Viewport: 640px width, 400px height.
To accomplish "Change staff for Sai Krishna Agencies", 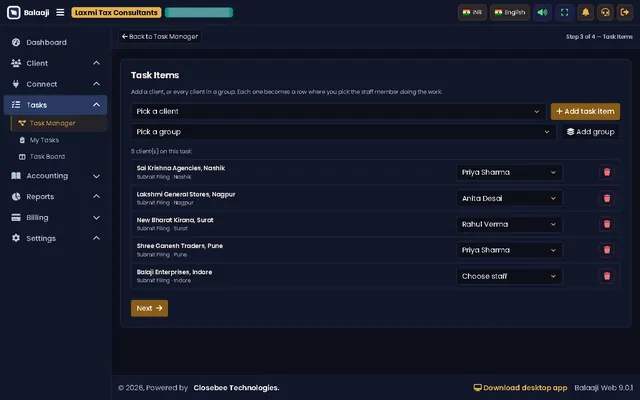I will pos(509,172).
